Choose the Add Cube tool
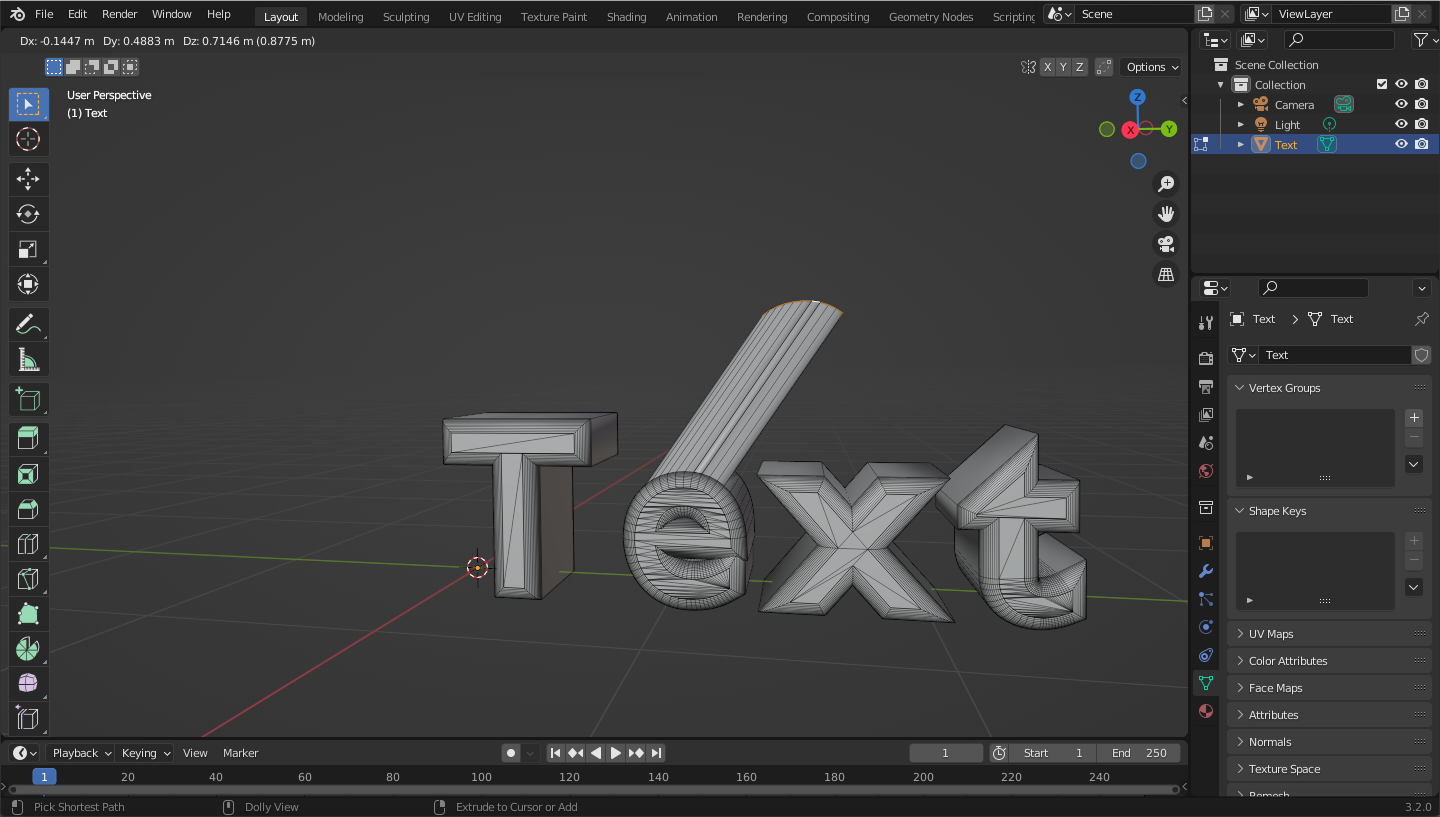Image resolution: width=1440 pixels, height=817 pixels. [x=29, y=400]
